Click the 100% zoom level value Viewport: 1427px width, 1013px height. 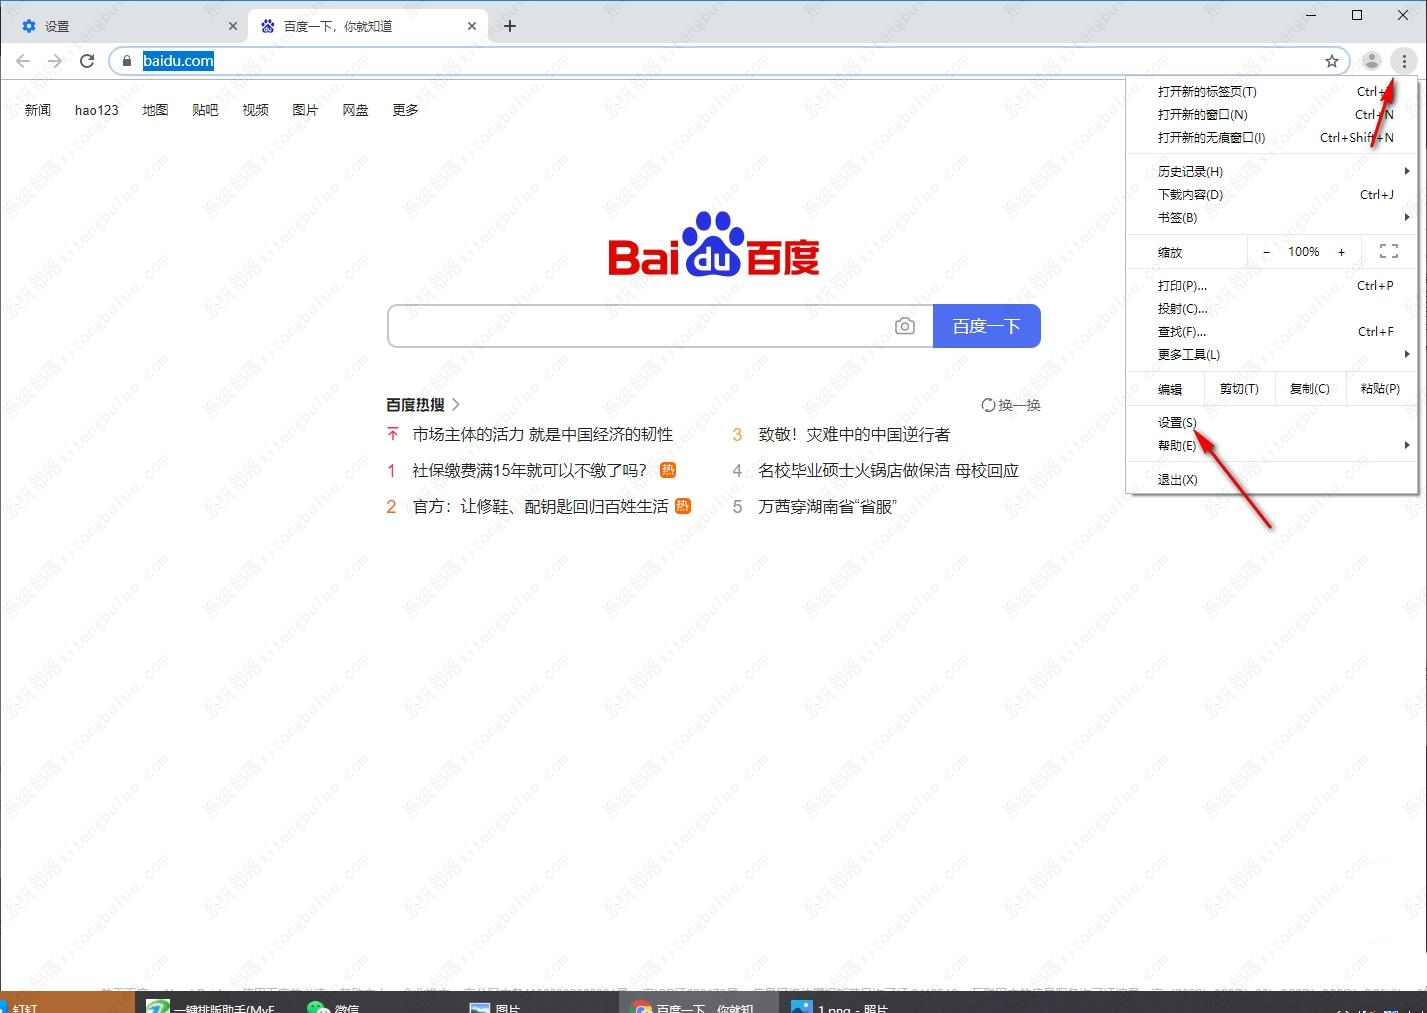pyautogui.click(x=1304, y=252)
